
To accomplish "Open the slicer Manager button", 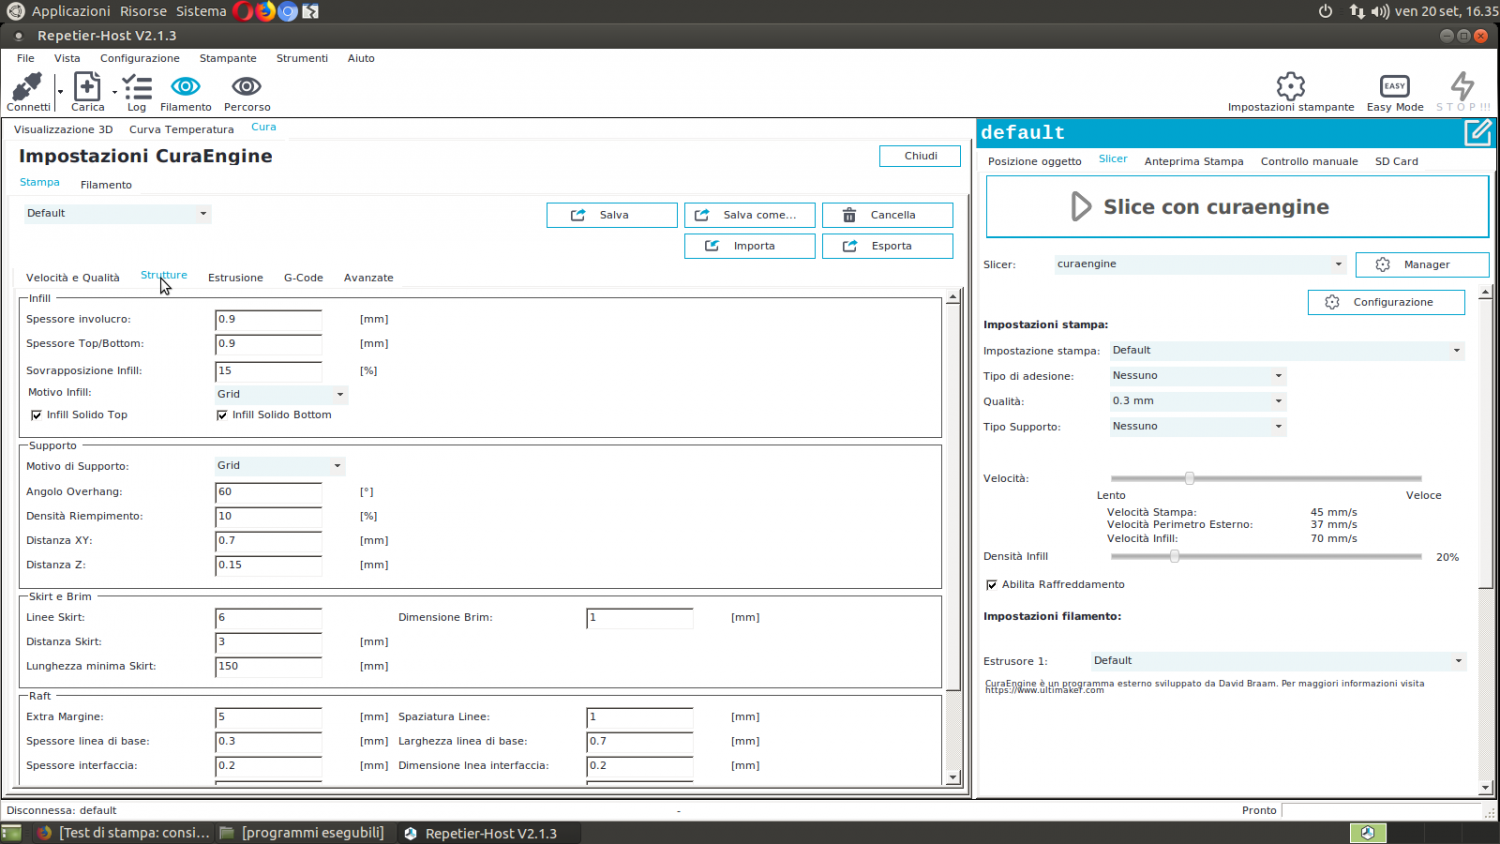I will tap(1422, 265).
